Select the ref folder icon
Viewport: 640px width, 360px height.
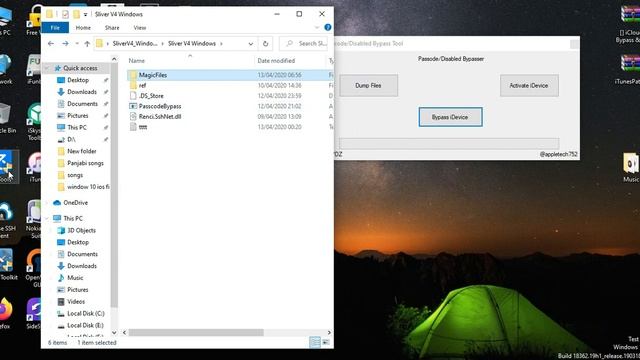click(x=133, y=85)
